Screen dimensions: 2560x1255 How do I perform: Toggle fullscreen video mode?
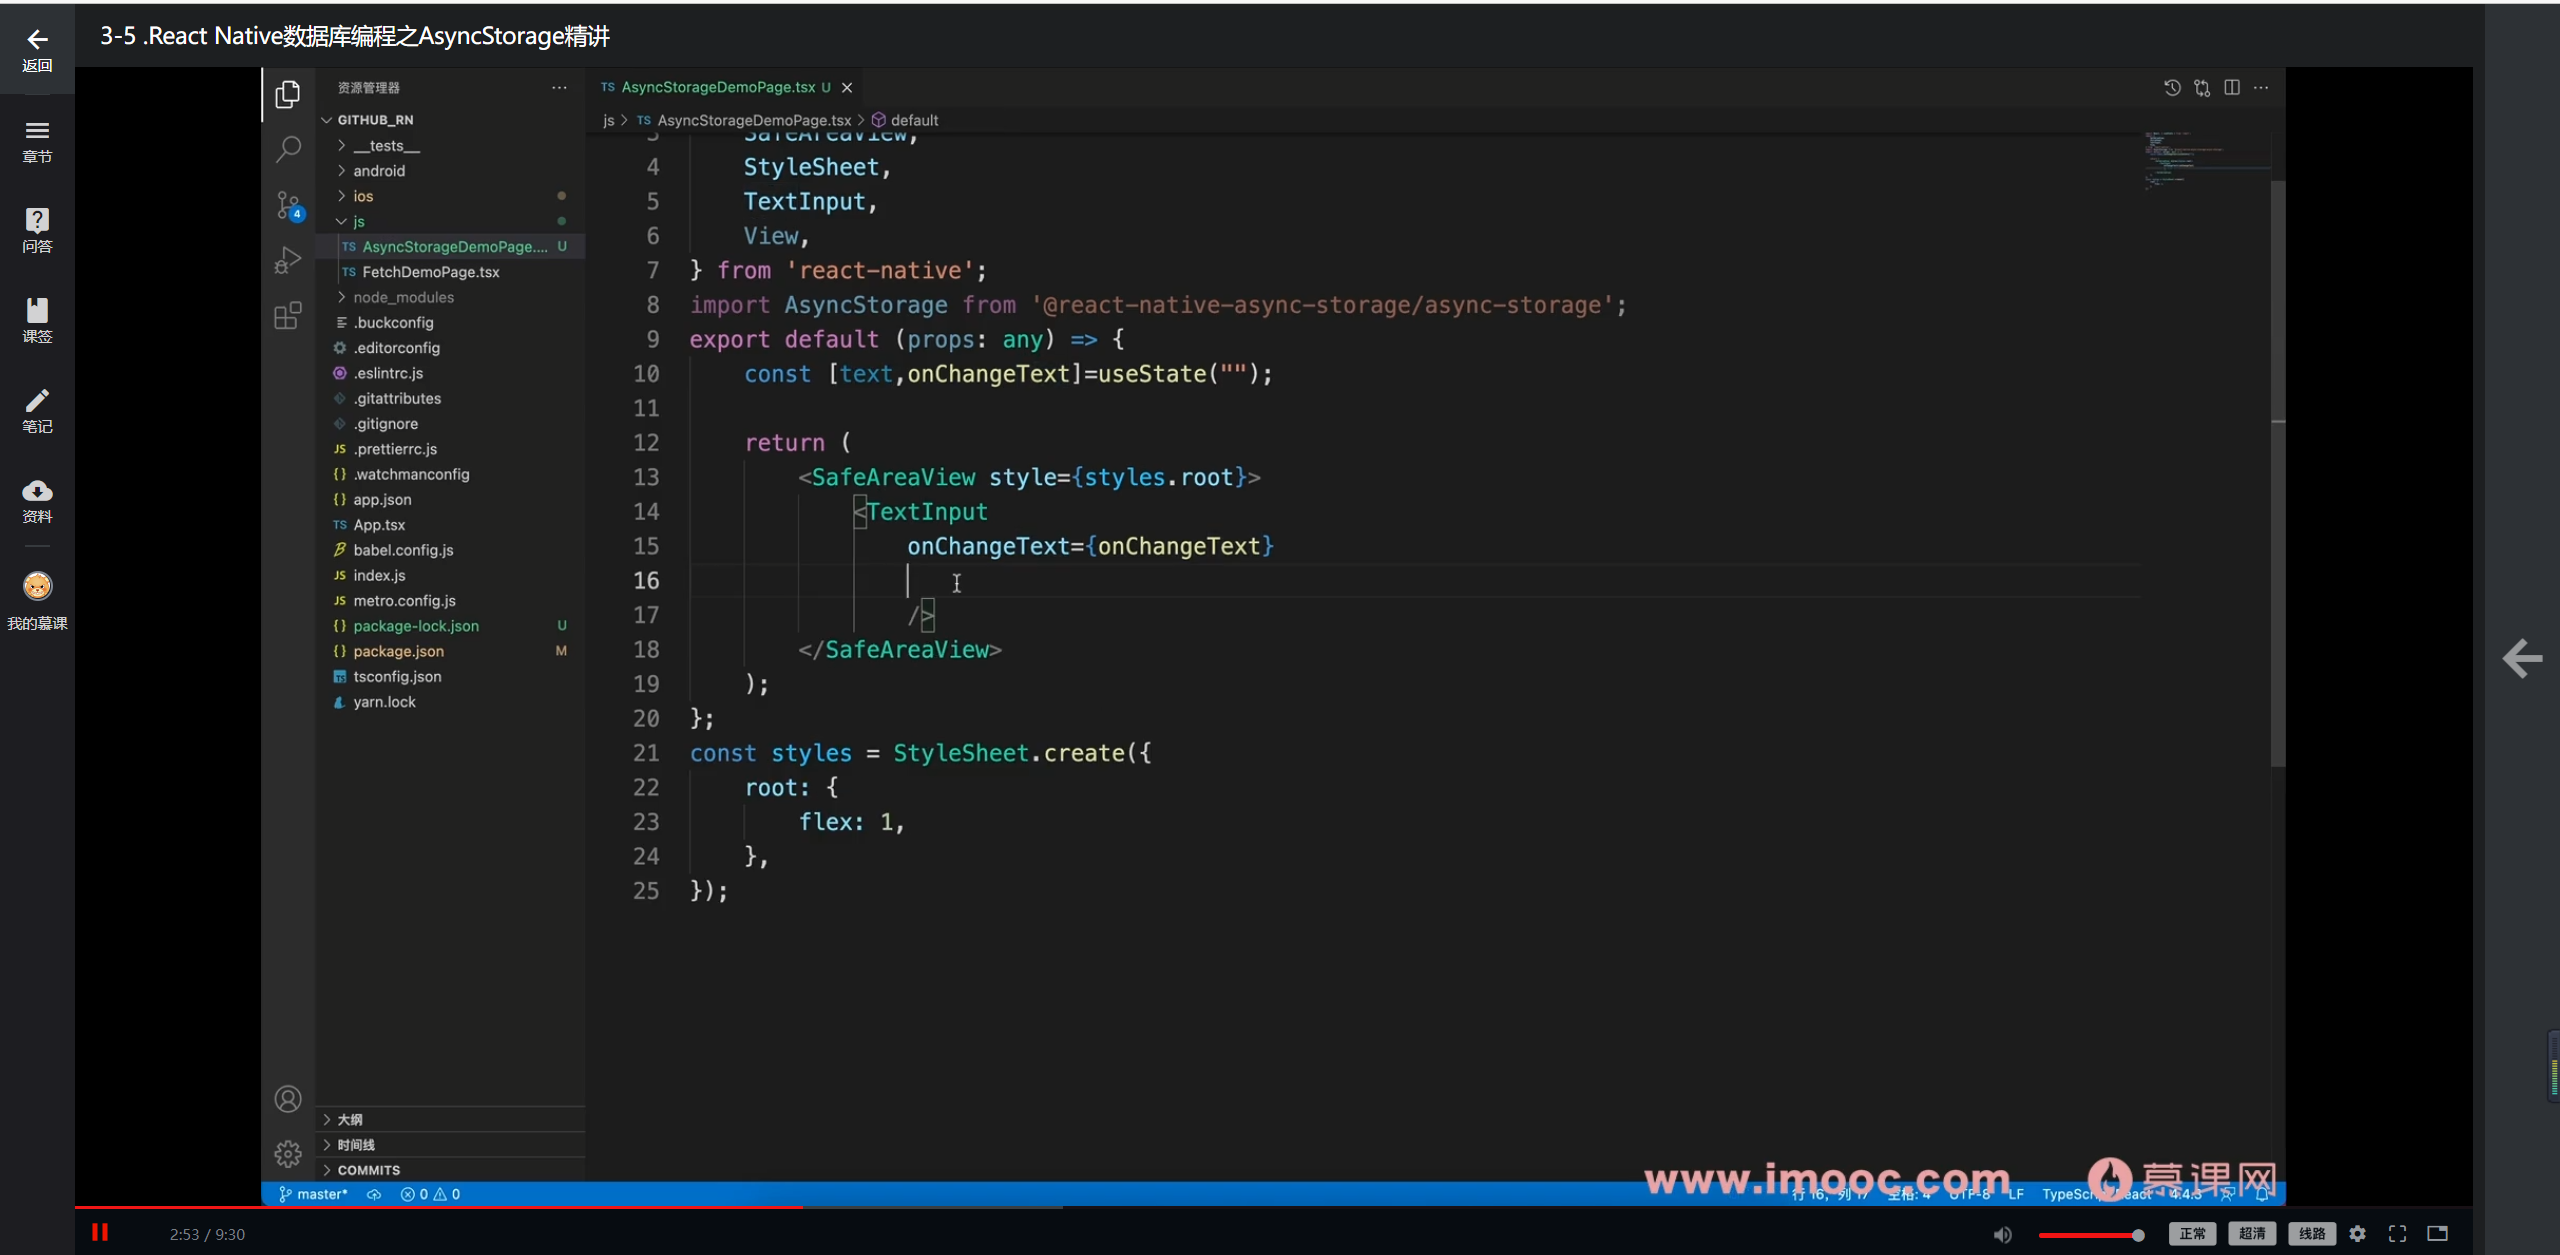click(x=2397, y=1234)
